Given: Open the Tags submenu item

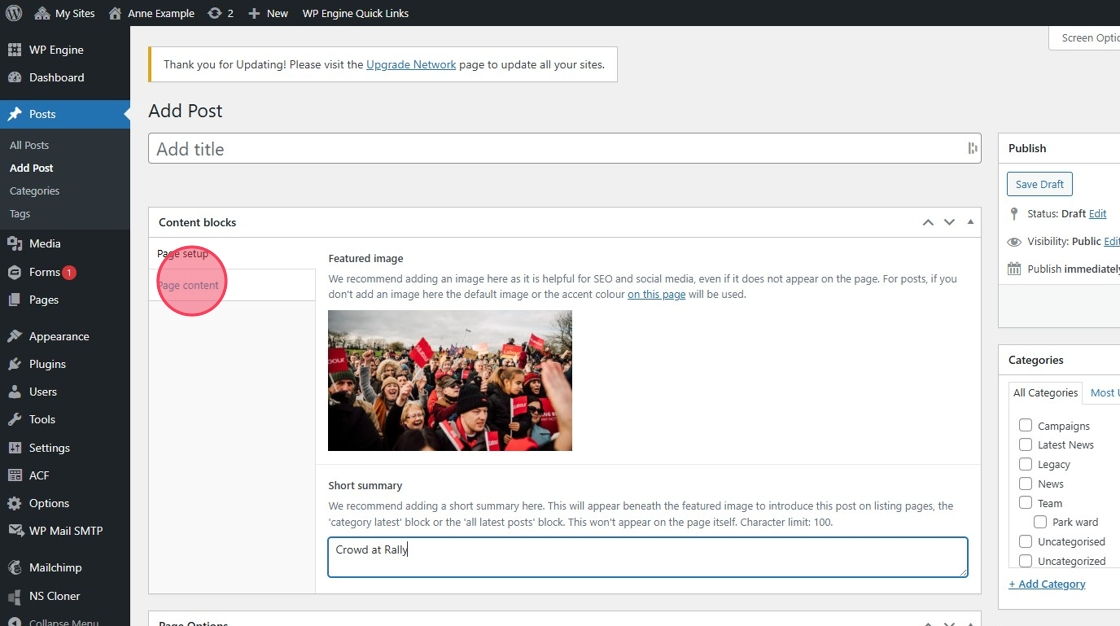Looking at the screenshot, I should [20, 214].
